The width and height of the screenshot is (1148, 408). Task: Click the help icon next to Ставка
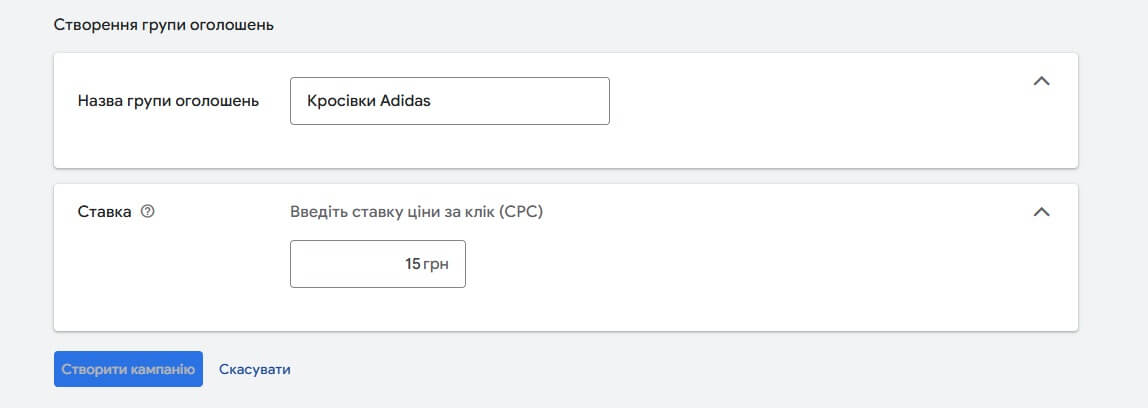click(x=148, y=212)
